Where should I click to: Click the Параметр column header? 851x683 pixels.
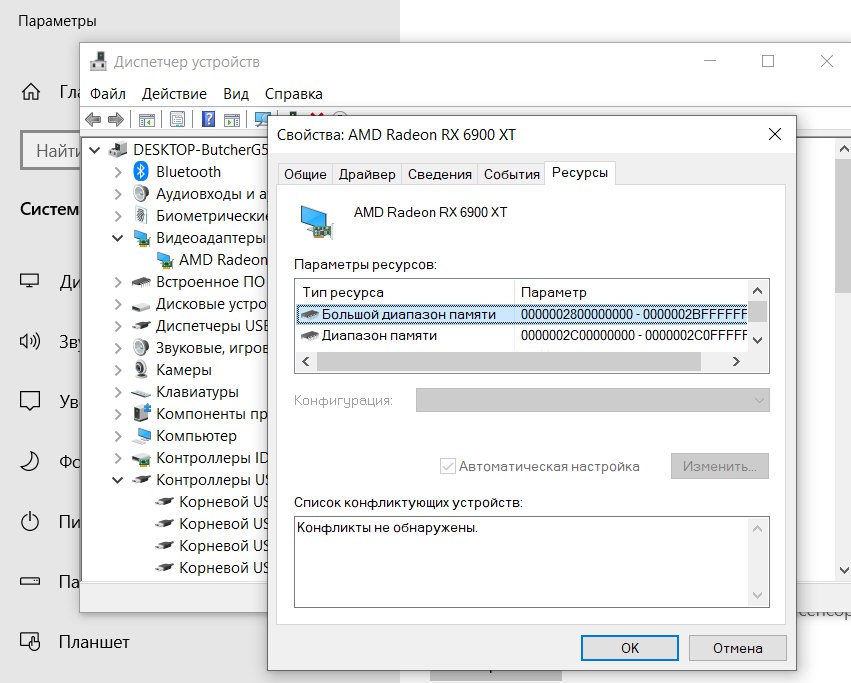pos(631,292)
